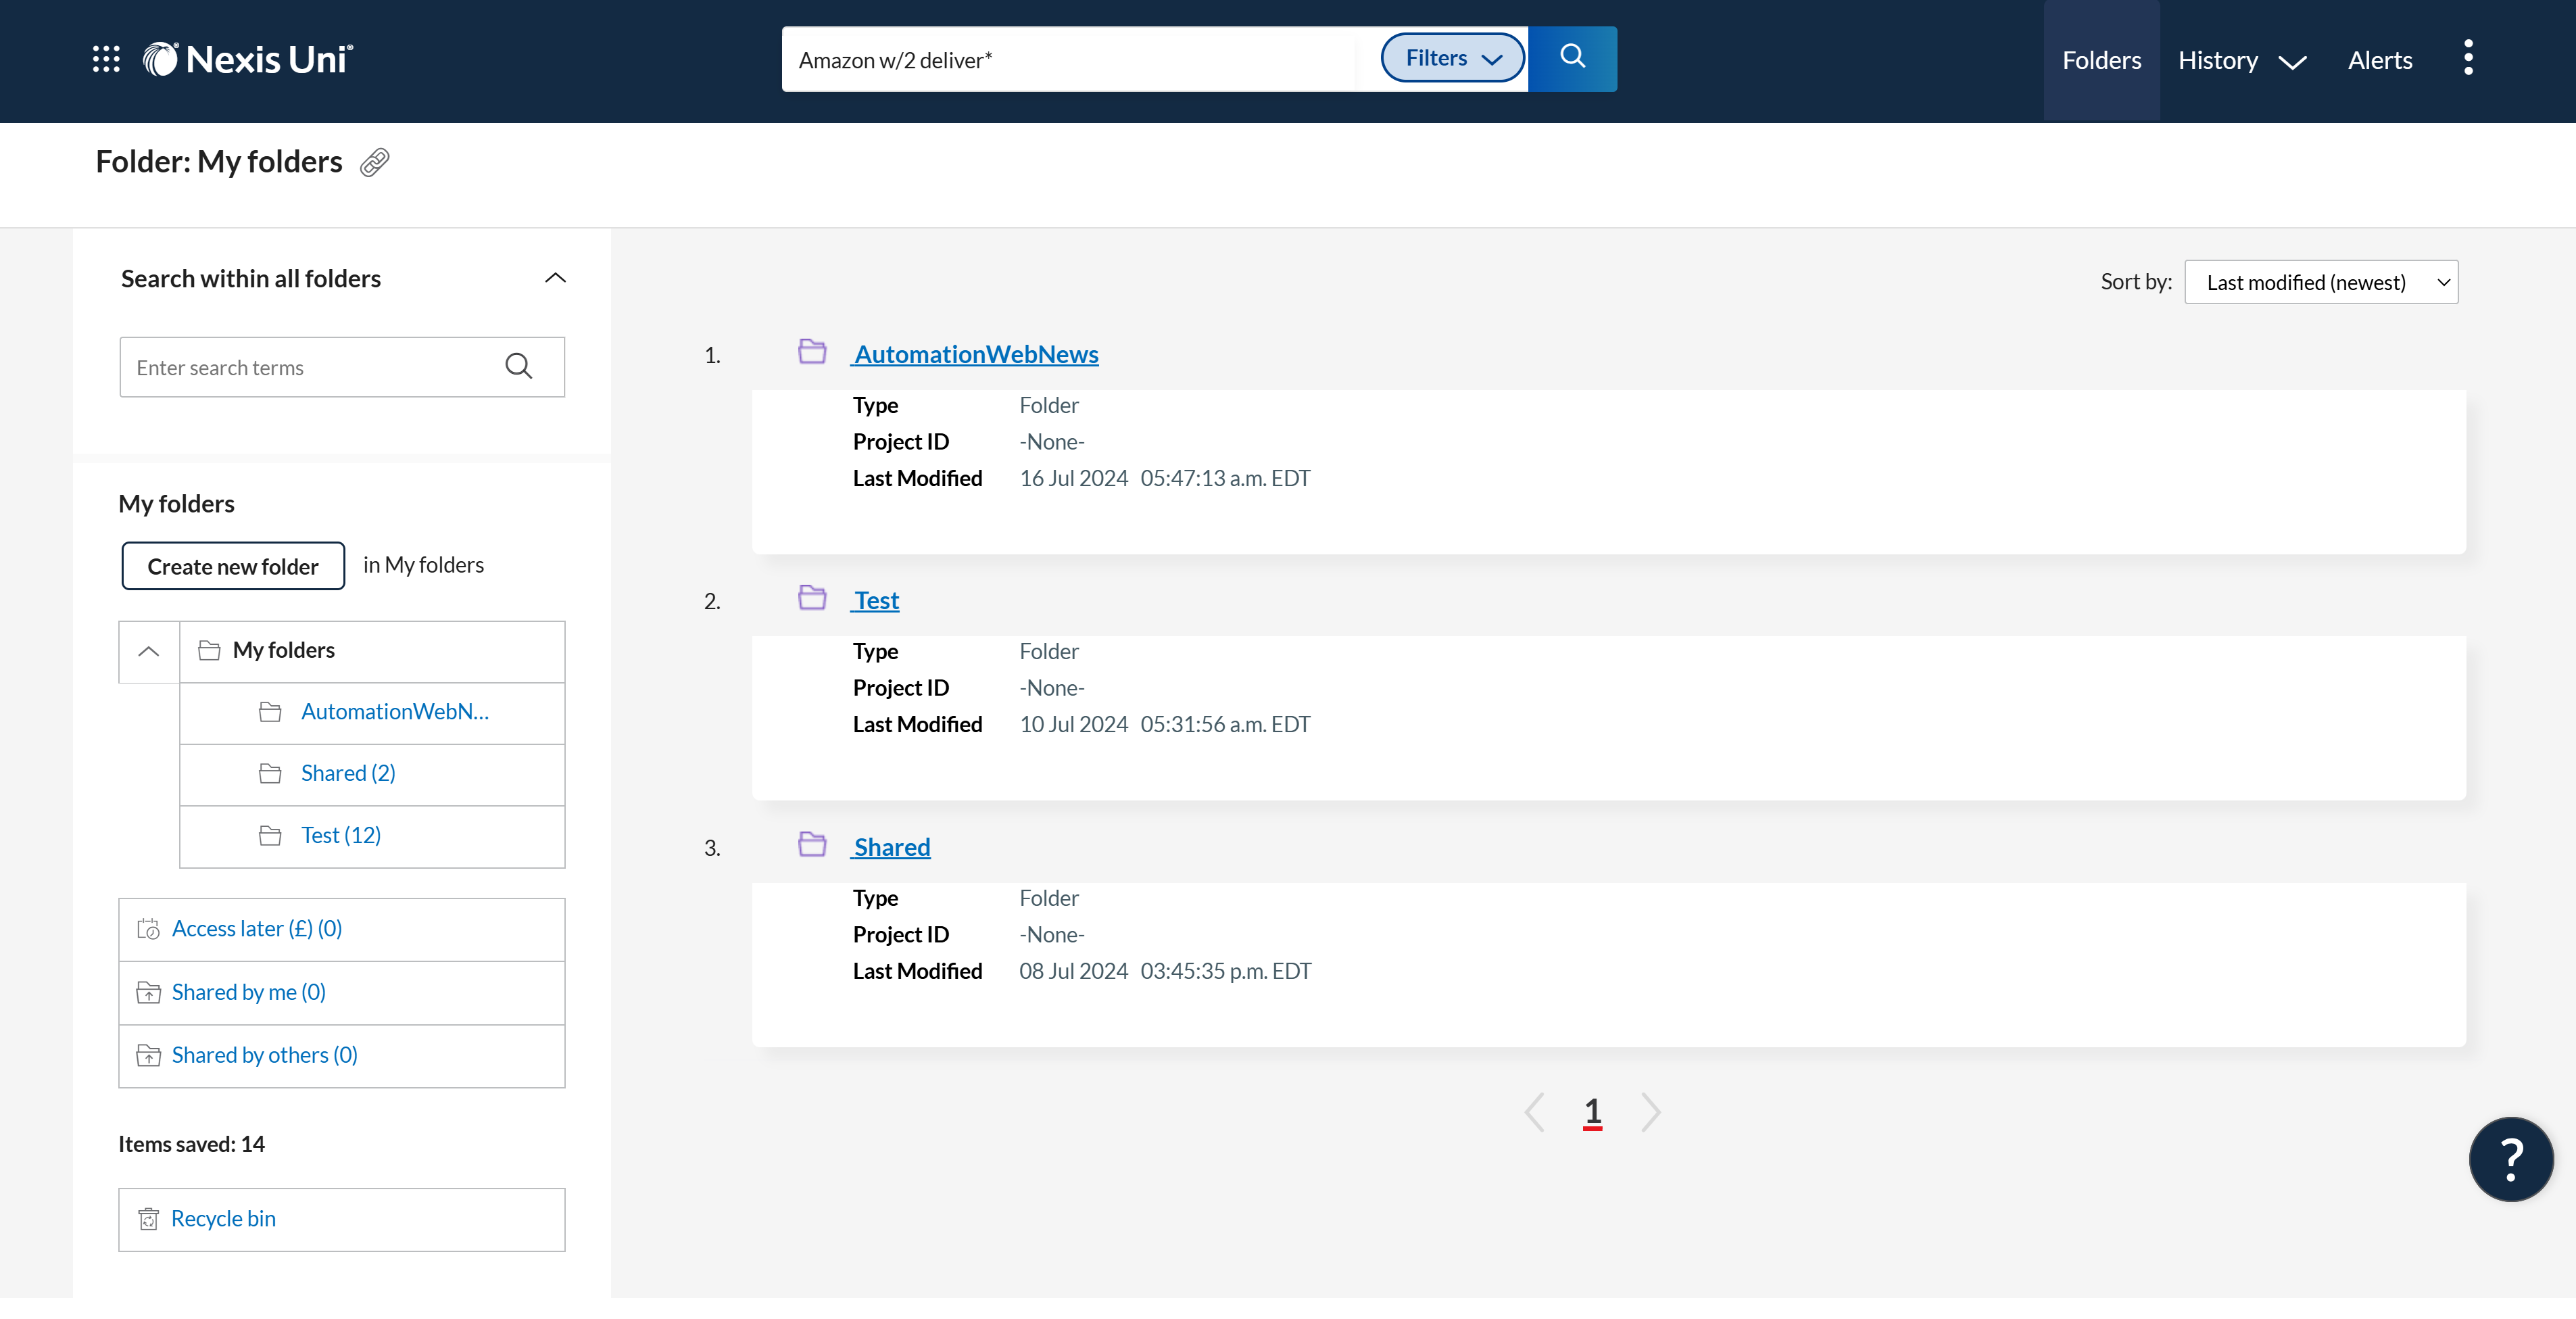Viewport: 2576px width, 1319px height.
Task: Click the paperclip icon next to Folder heading
Action: pos(373,162)
